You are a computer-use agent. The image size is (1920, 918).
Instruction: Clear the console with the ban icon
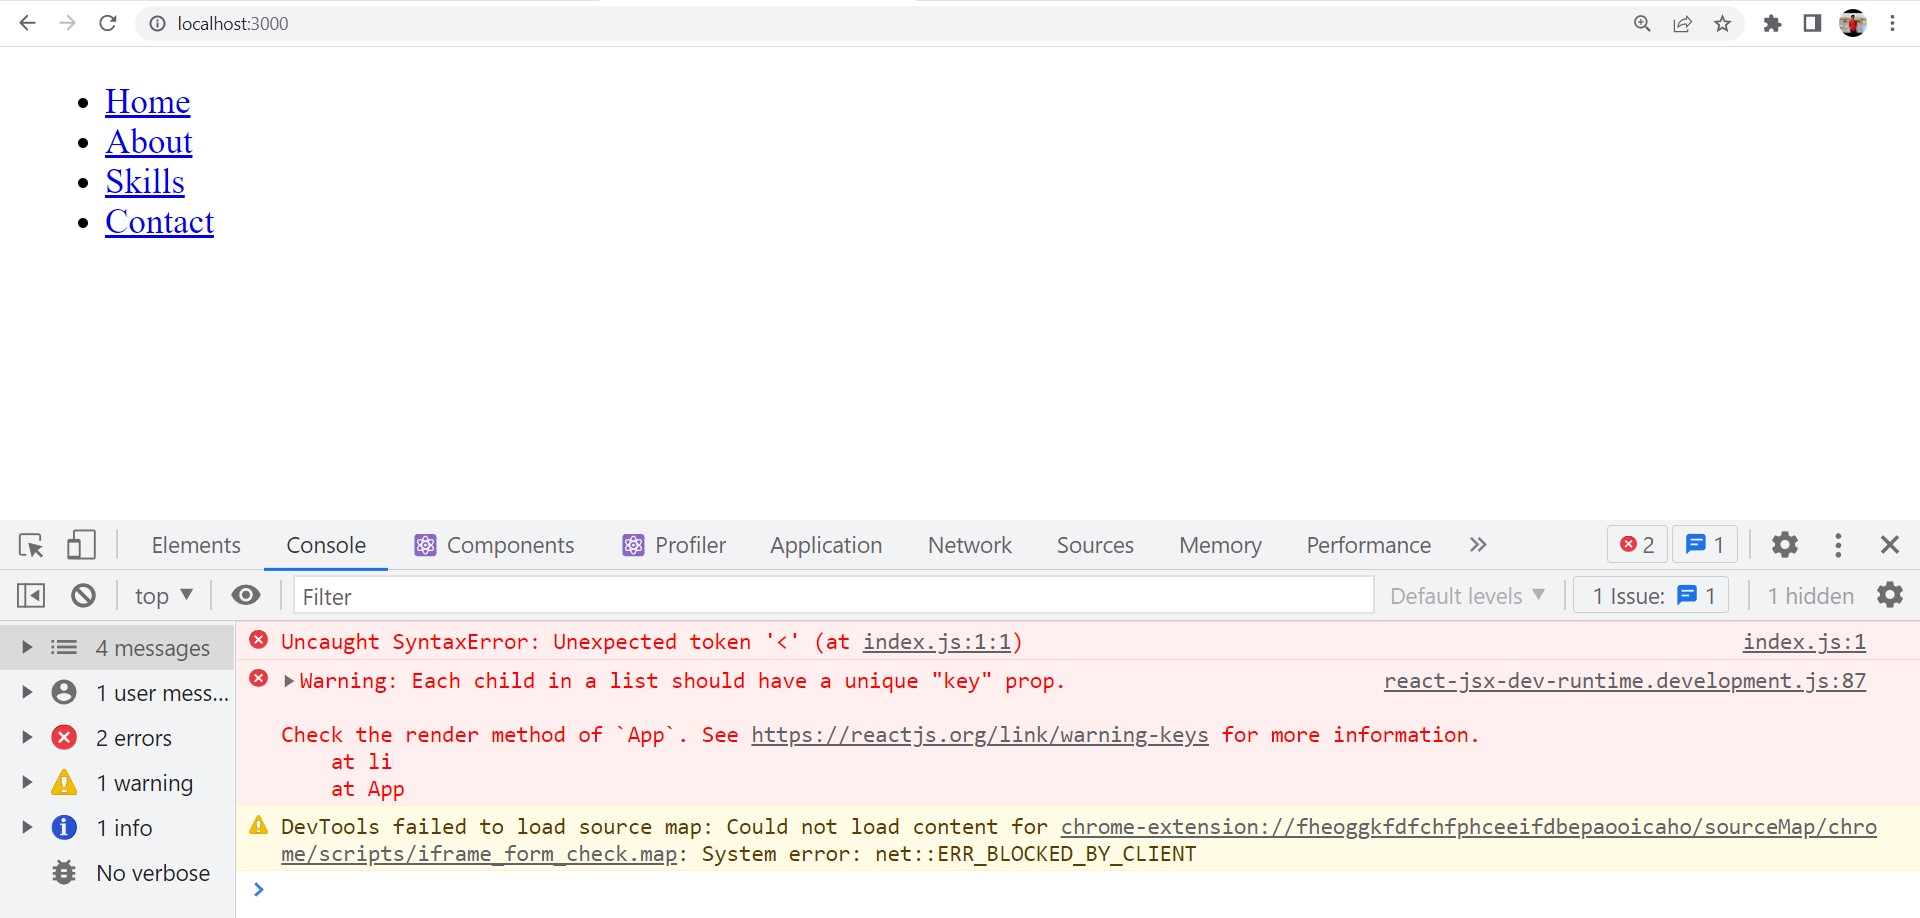(x=83, y=596)
